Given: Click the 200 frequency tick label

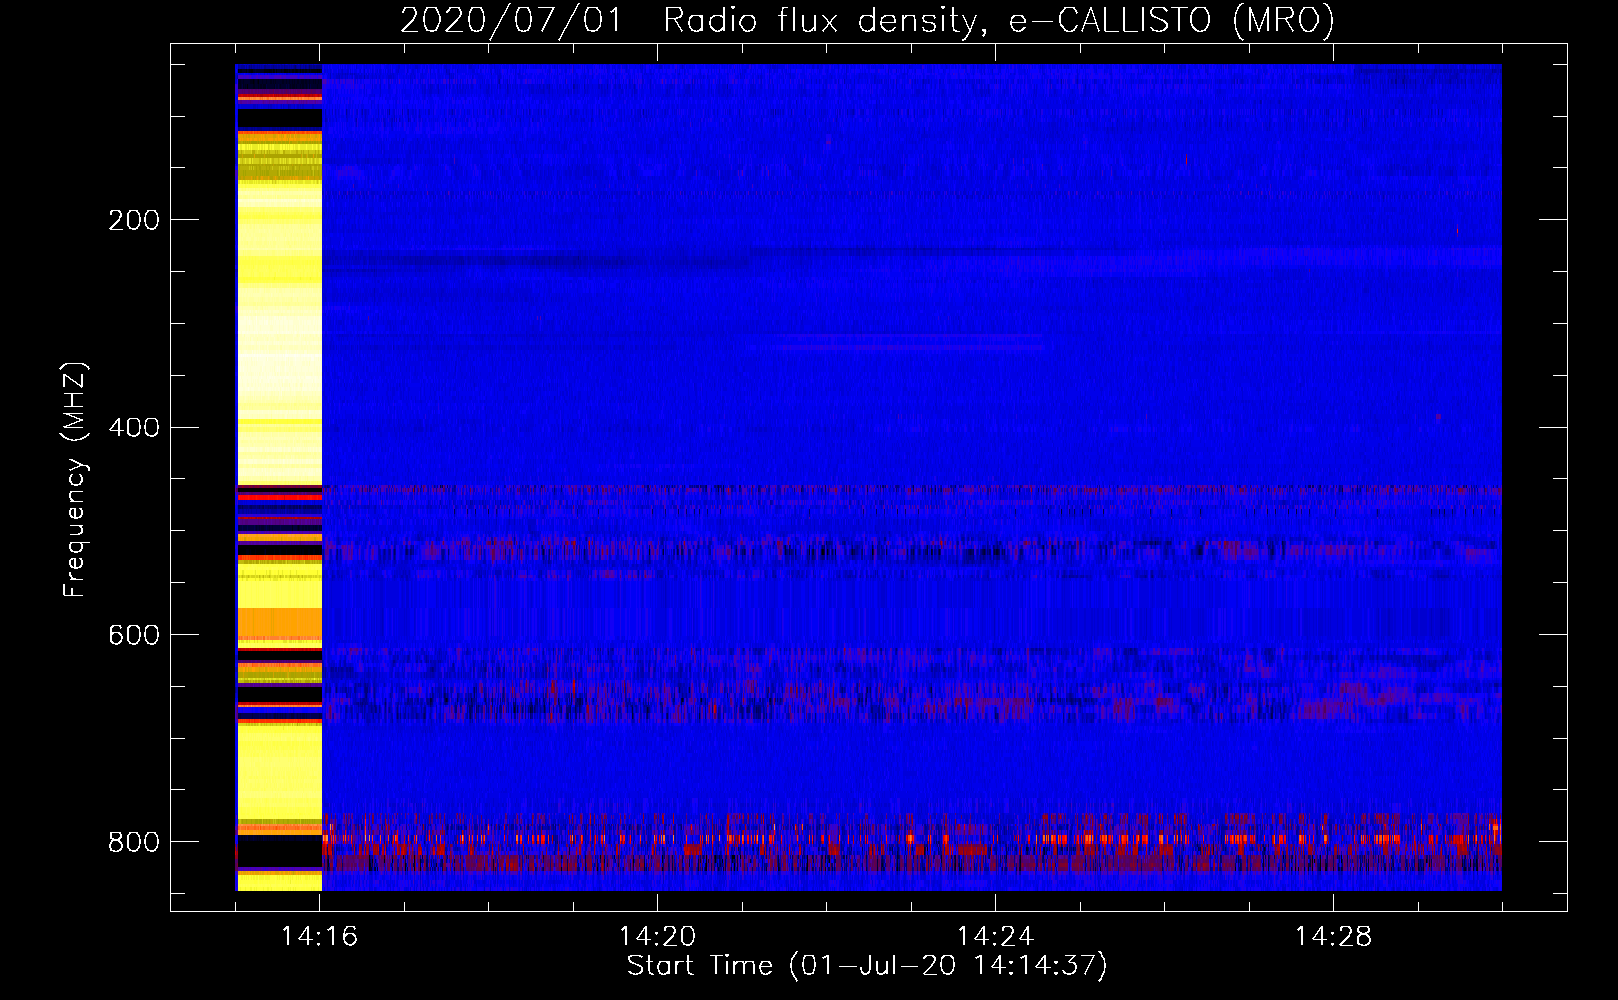Looking at the screenshot, I should [134, 220].
